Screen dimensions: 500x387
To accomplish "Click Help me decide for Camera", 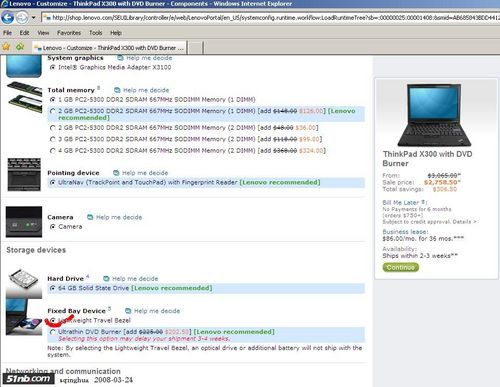I will (x=119, y=217).
